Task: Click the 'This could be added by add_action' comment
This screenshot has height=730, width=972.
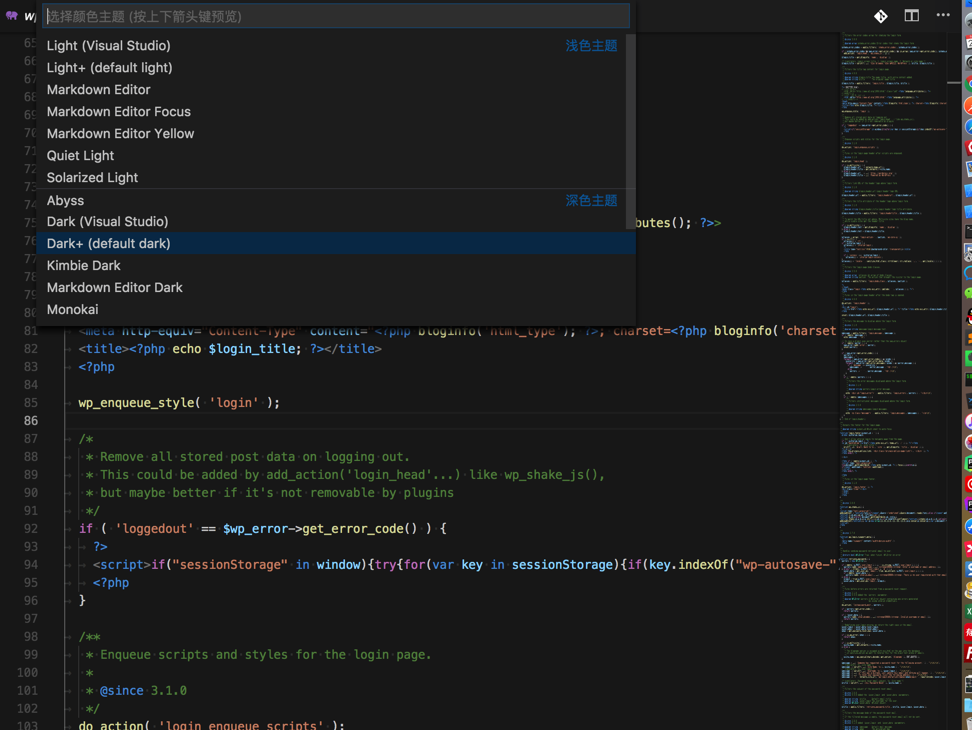Action: pos(345,475)
